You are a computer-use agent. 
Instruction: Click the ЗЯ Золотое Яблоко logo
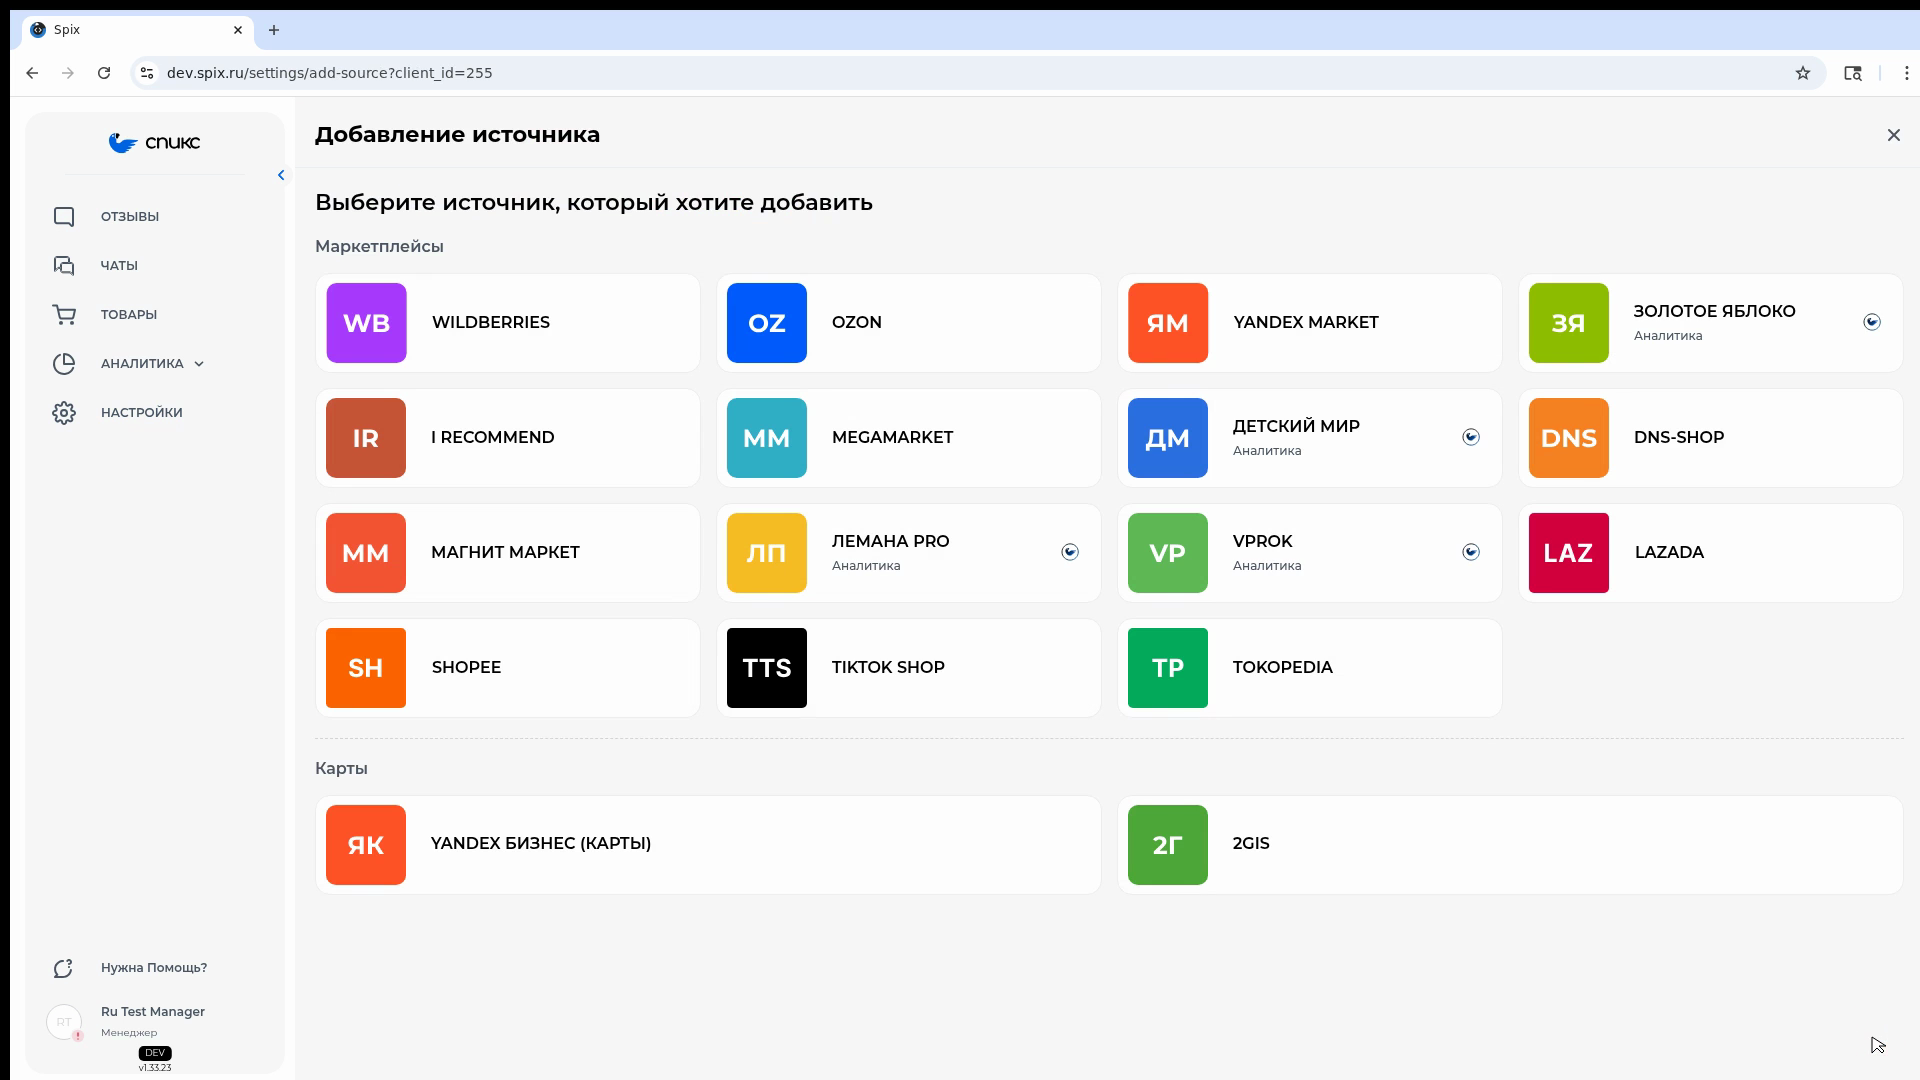[1569, 323]
